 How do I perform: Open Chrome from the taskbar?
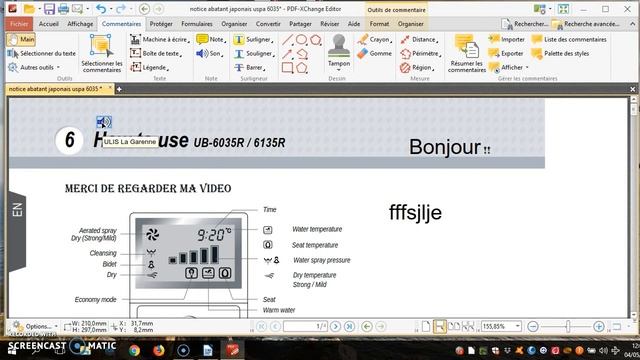(x=134, y=350)
